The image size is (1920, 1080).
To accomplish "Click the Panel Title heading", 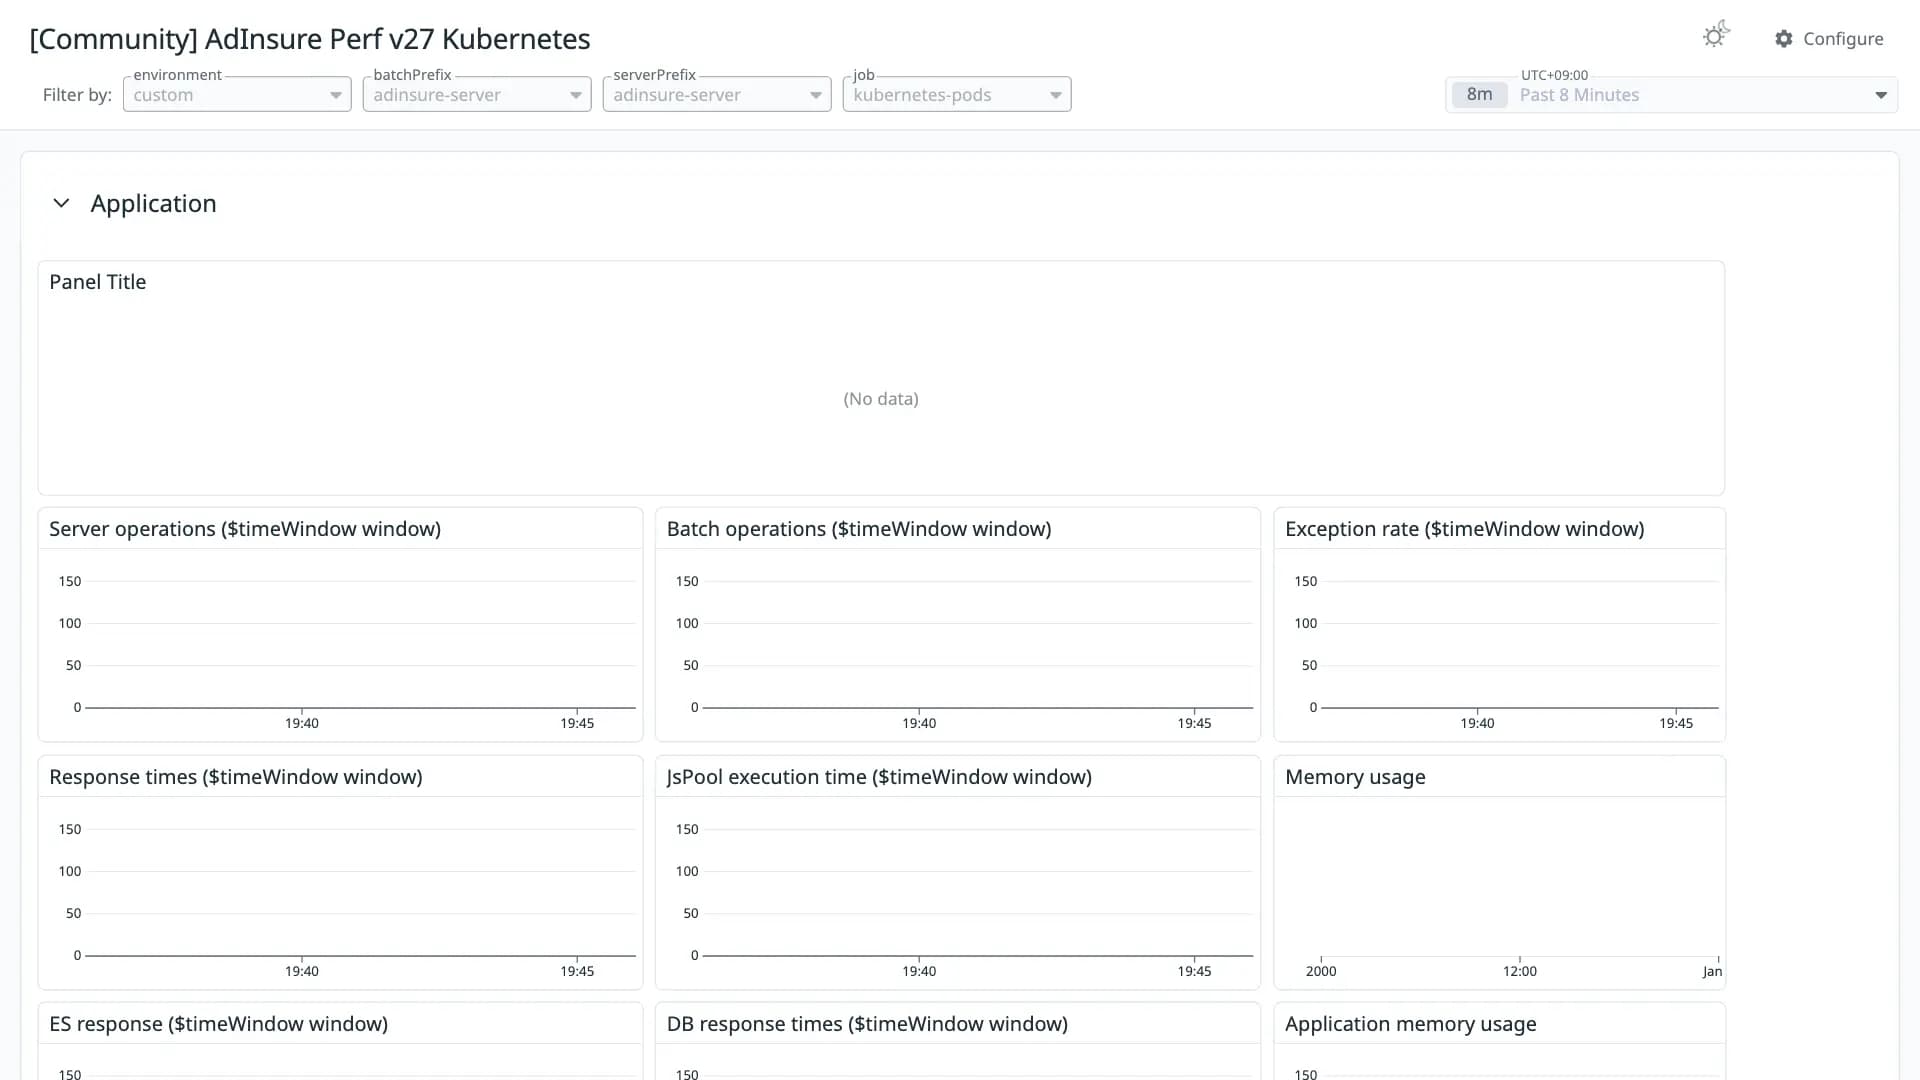I will tap(98, 282).
